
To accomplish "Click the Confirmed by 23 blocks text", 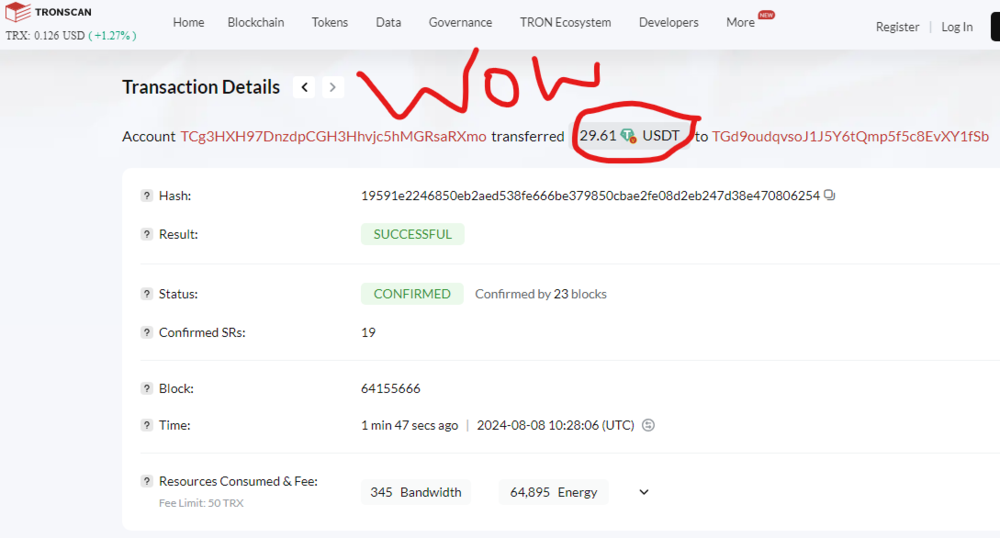I will pyautogui.click(x=541, y=294).
